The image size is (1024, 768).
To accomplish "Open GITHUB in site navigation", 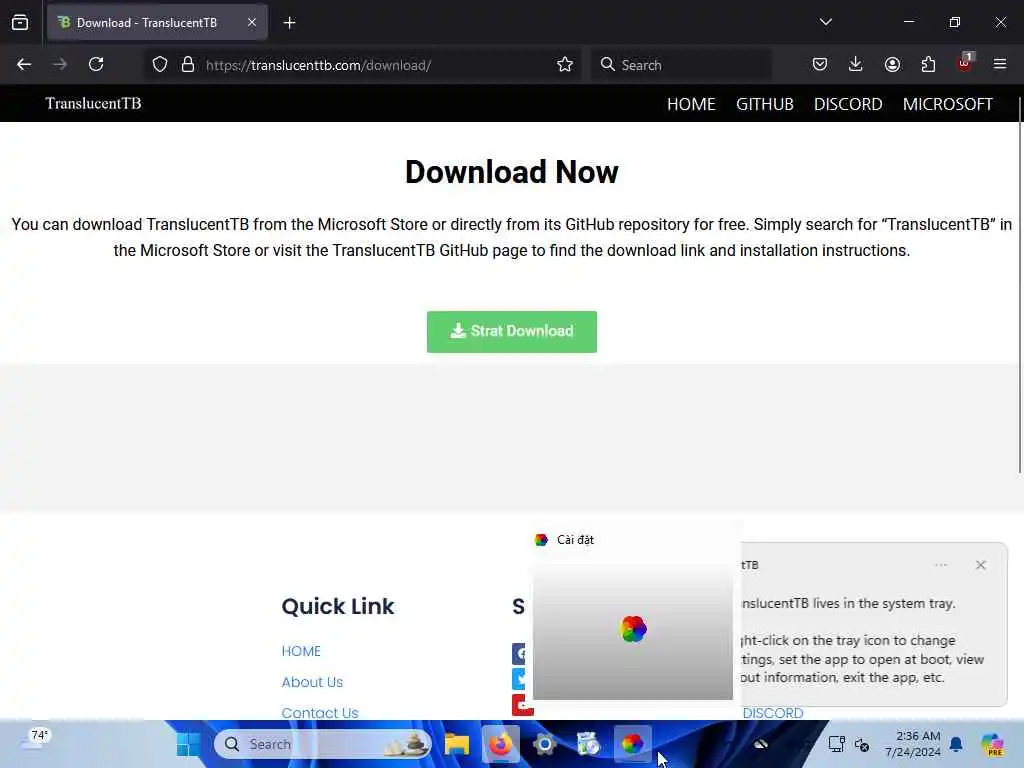I will pyautogui.click(x=765, y=104).
